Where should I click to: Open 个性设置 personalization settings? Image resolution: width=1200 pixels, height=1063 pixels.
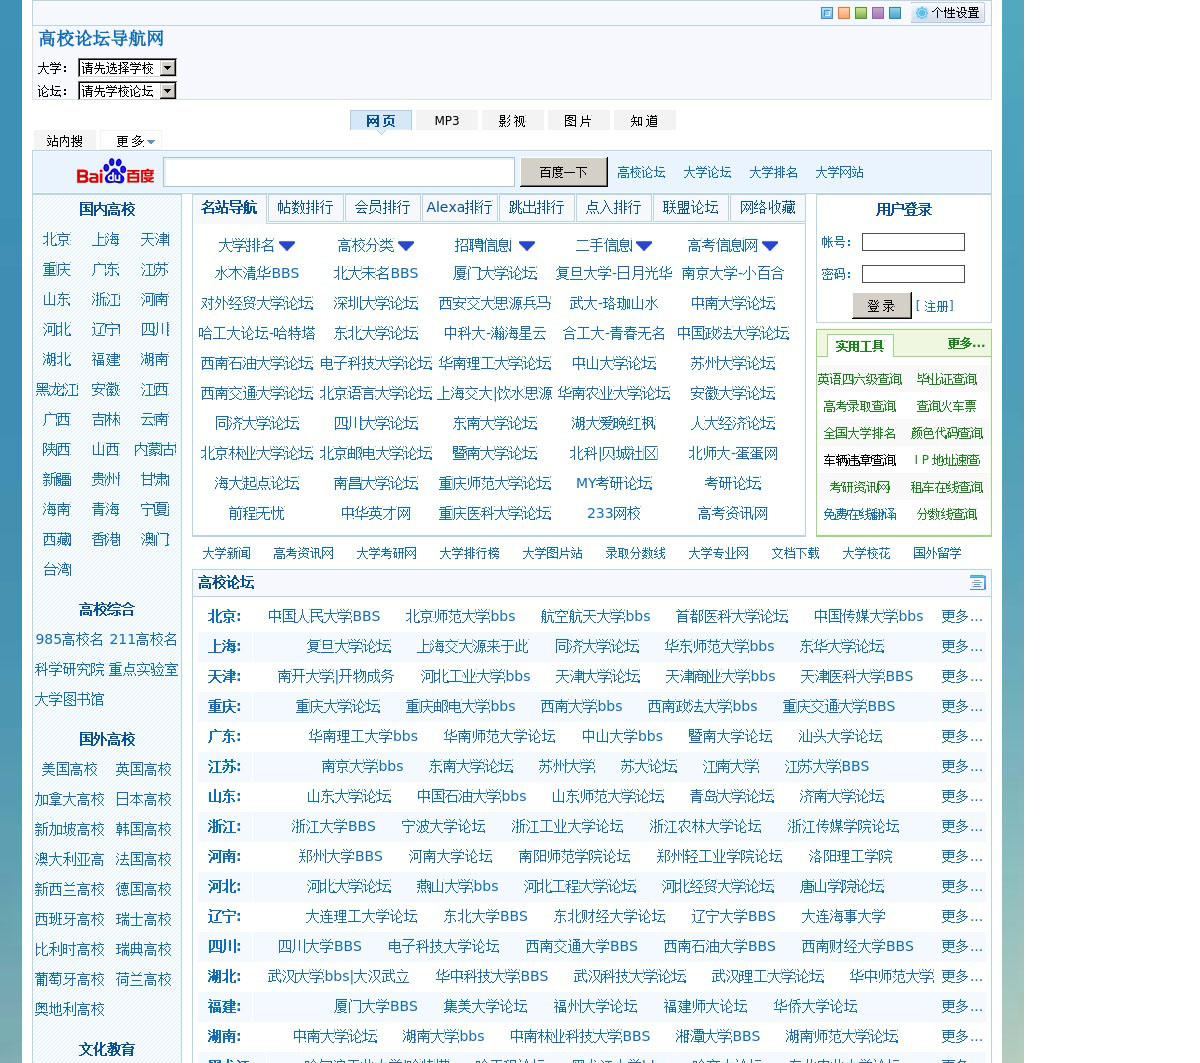tap(947, 13)
